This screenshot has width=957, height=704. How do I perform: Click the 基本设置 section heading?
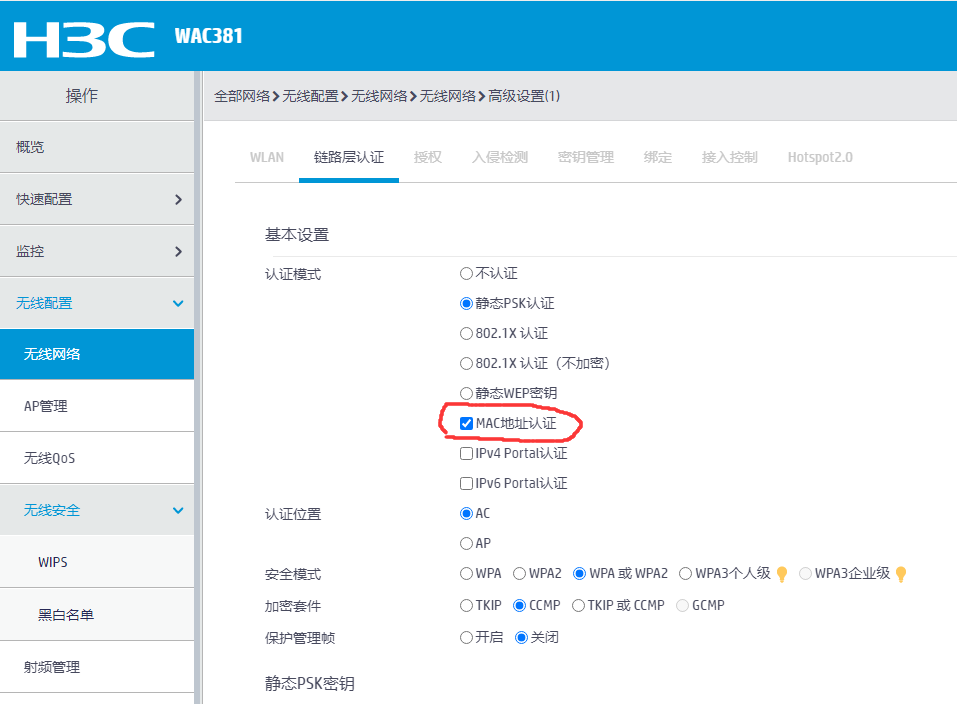(297, 235)
